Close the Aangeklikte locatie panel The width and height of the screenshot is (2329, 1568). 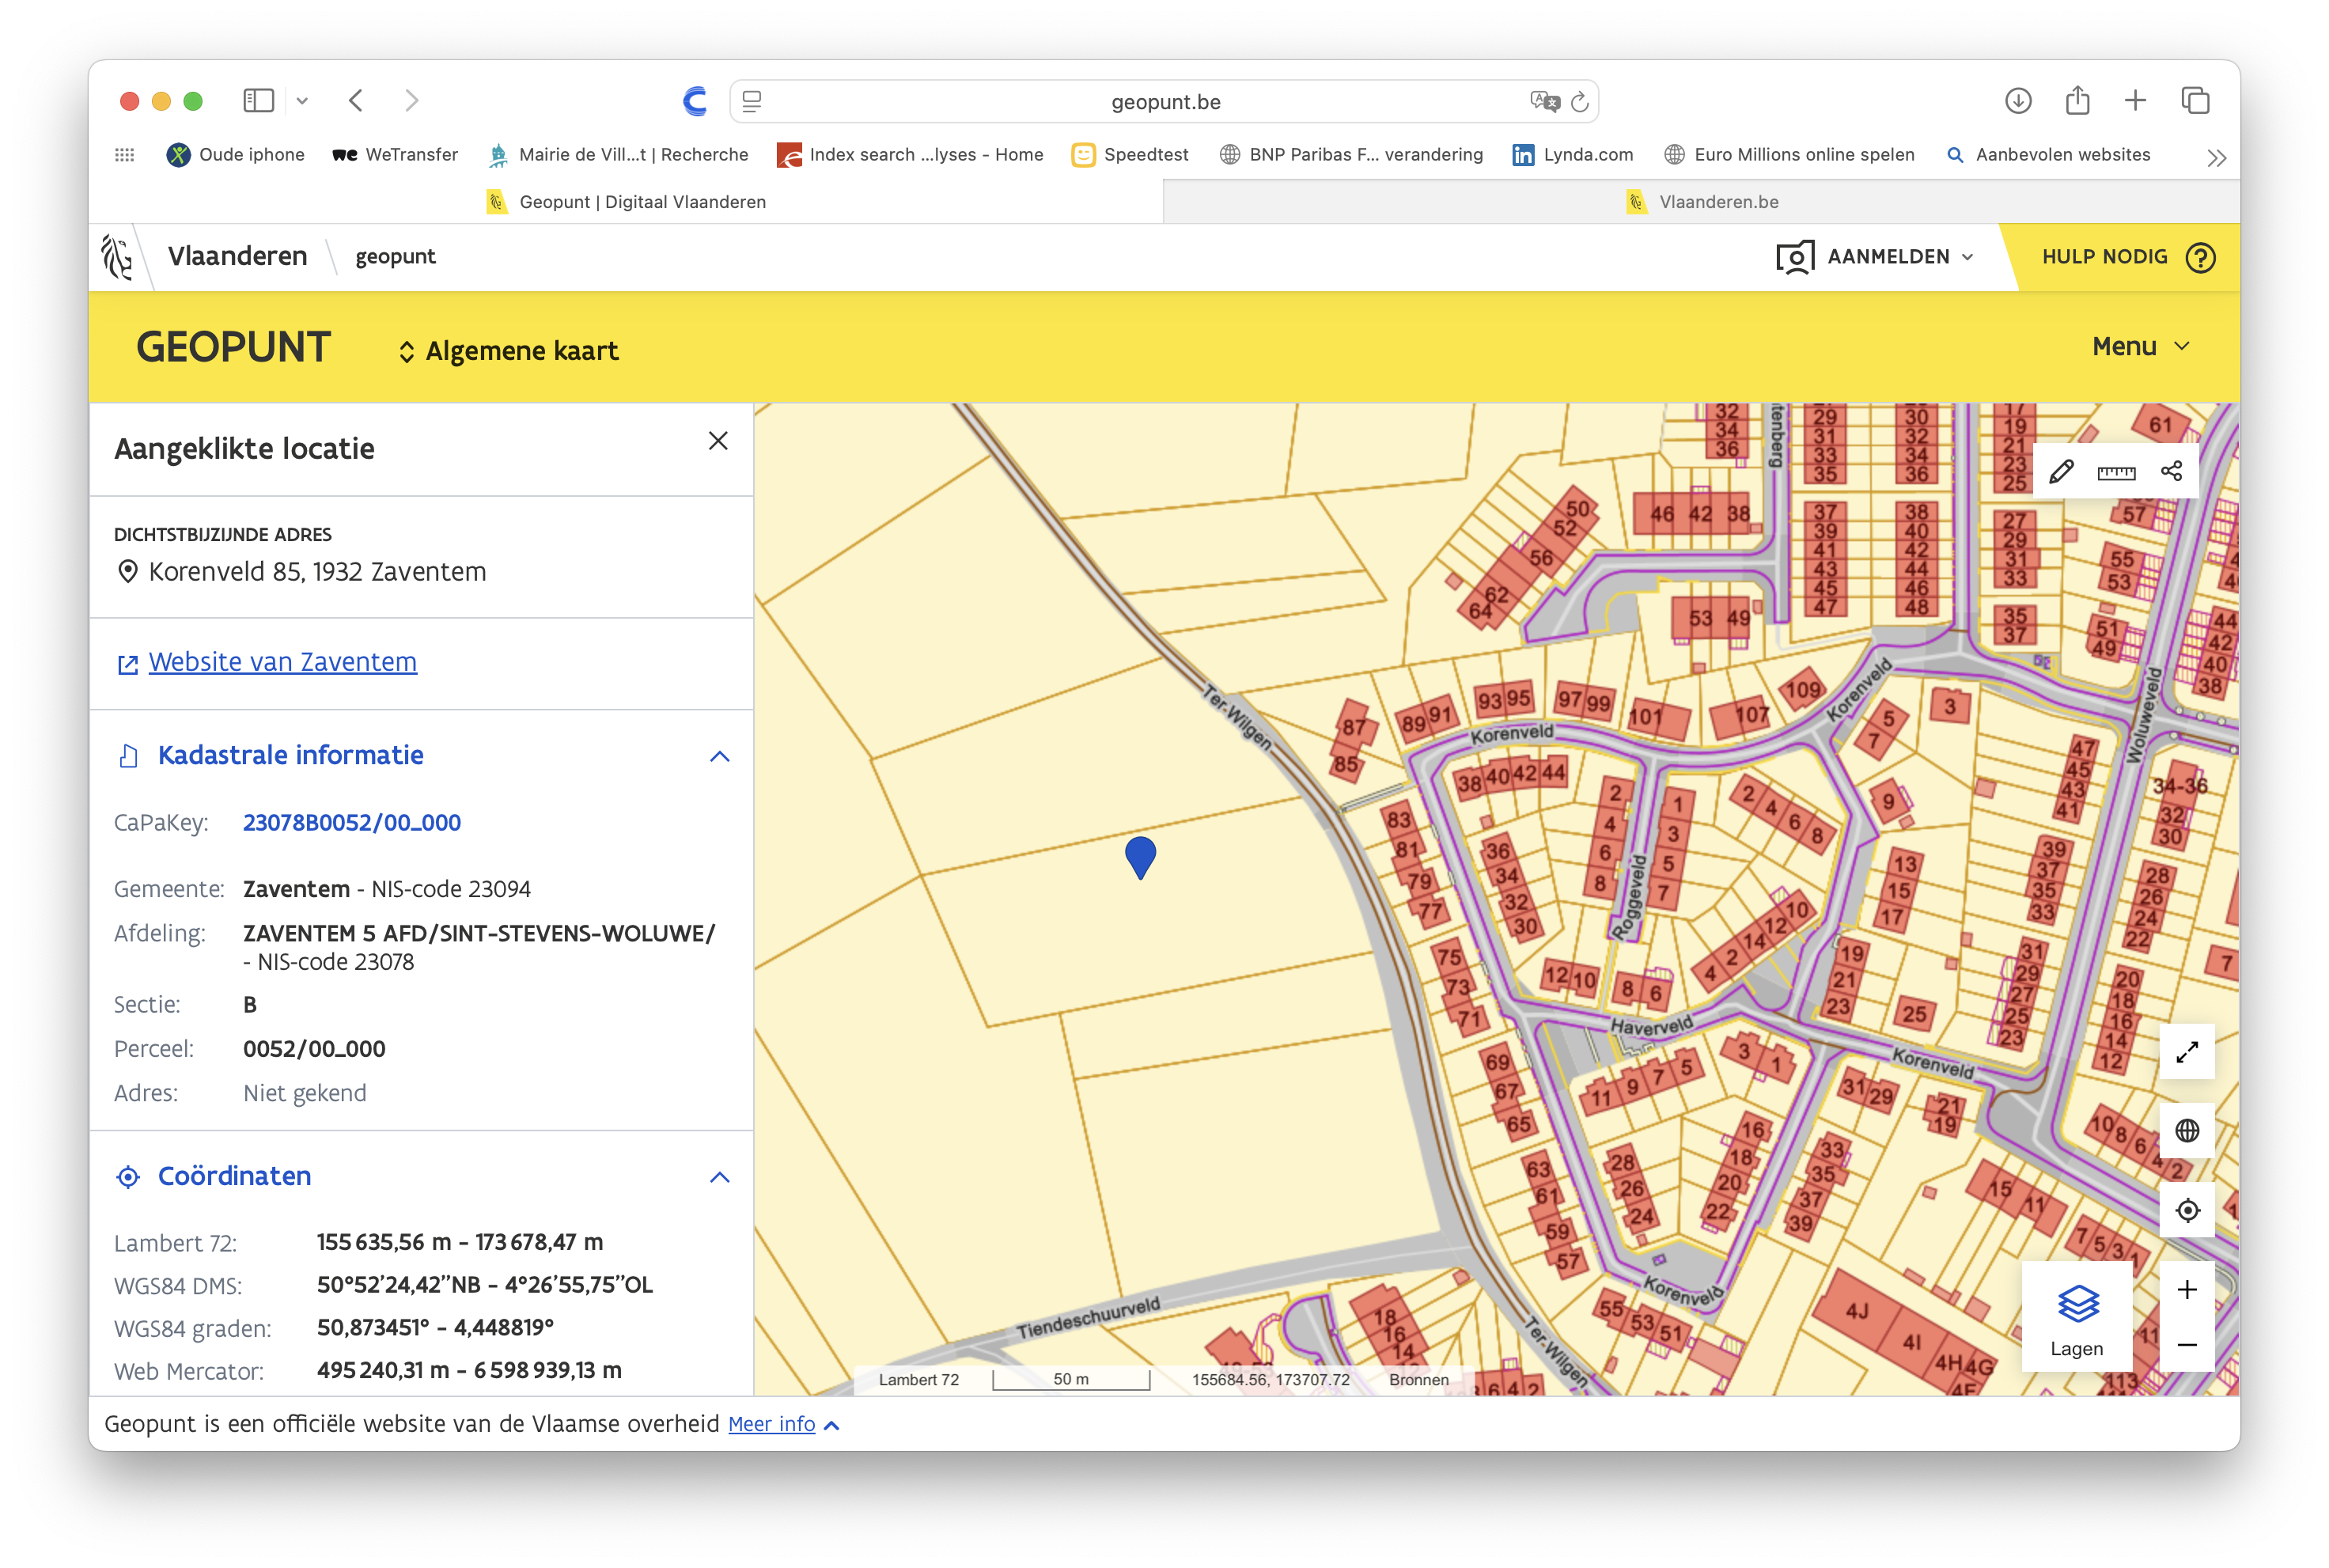coord(718,441)
